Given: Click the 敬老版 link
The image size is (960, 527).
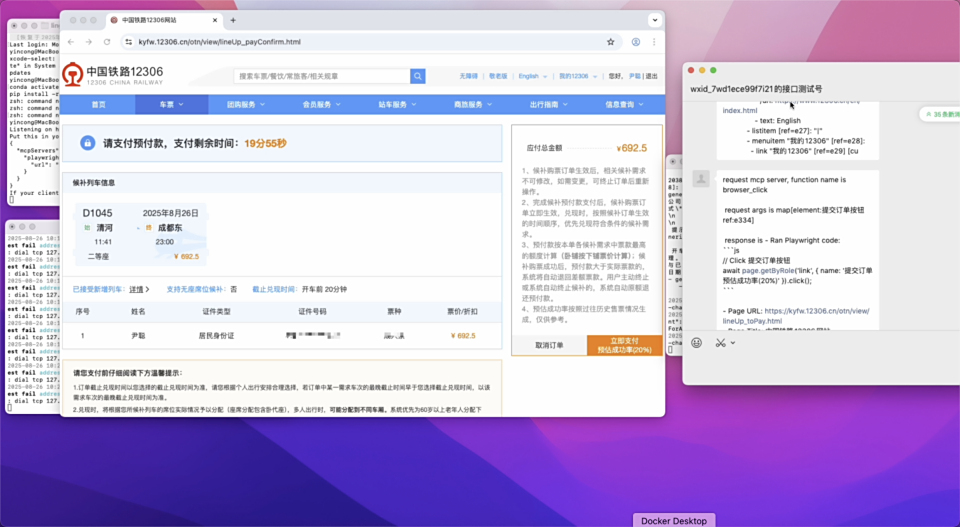Looking at the screenshot, I should [498, 77].
